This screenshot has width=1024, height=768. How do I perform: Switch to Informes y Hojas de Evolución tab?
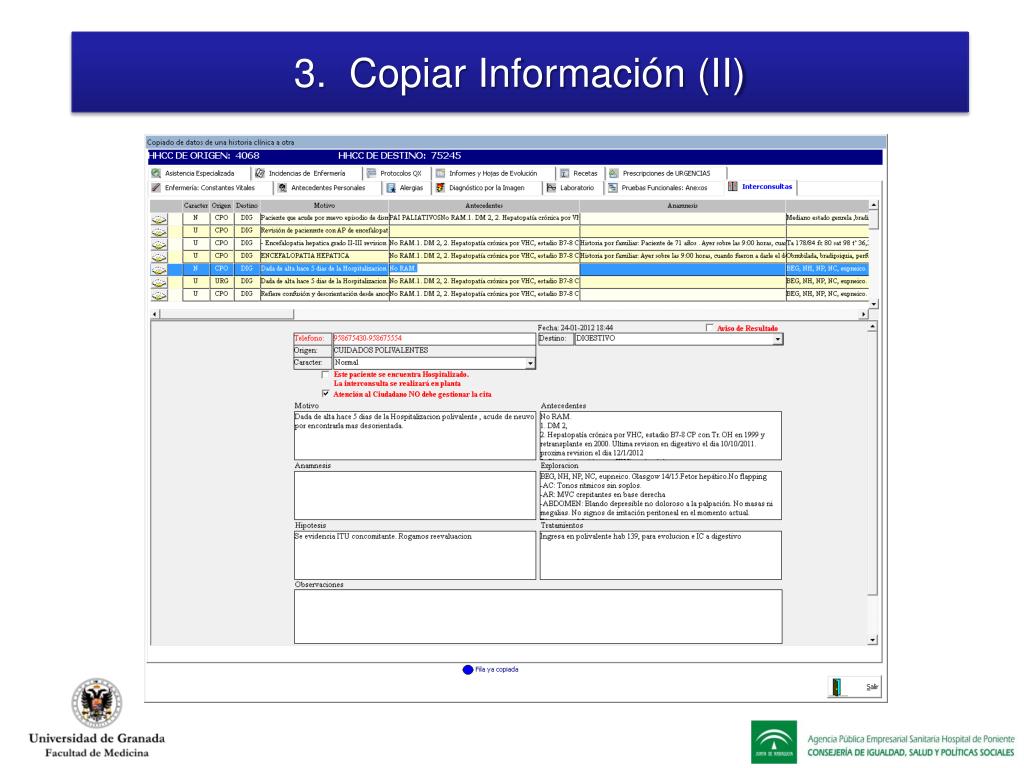coord(493,173)
